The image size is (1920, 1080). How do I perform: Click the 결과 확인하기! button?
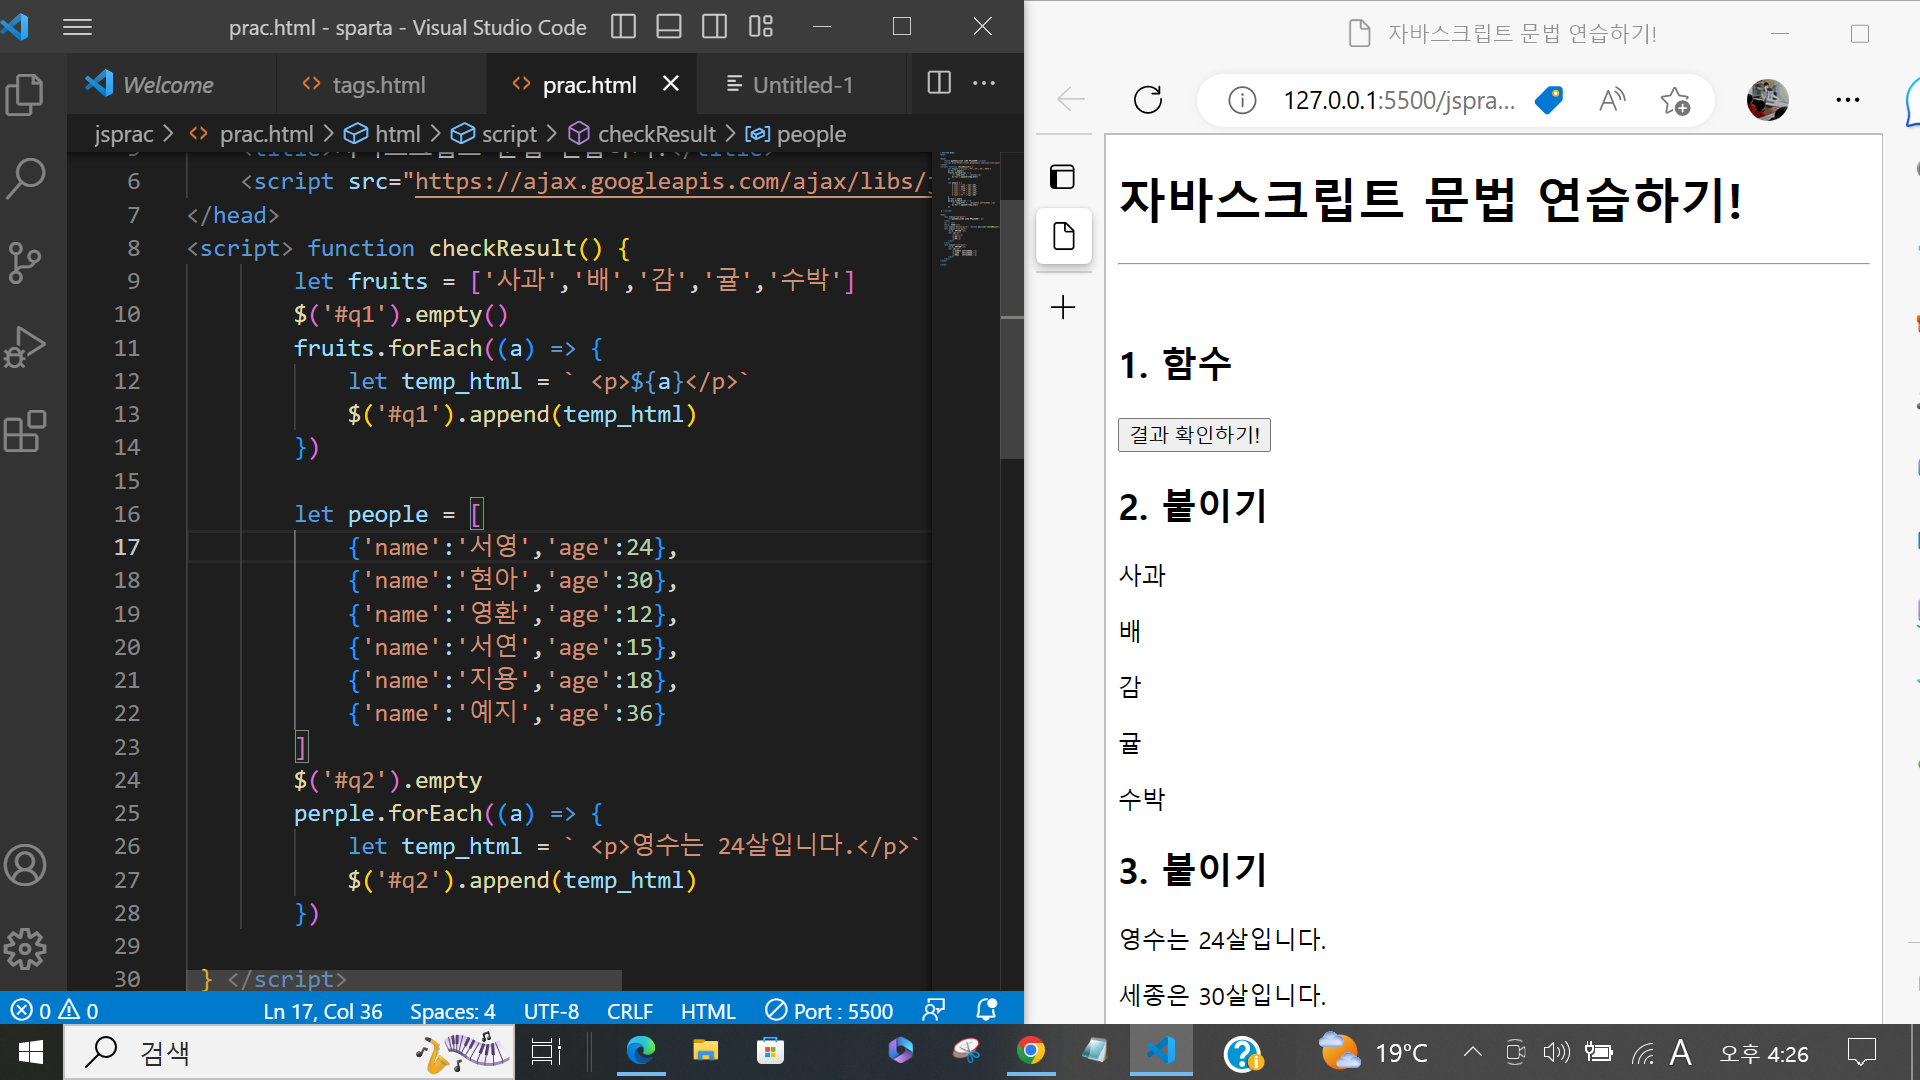point(1194,434)
